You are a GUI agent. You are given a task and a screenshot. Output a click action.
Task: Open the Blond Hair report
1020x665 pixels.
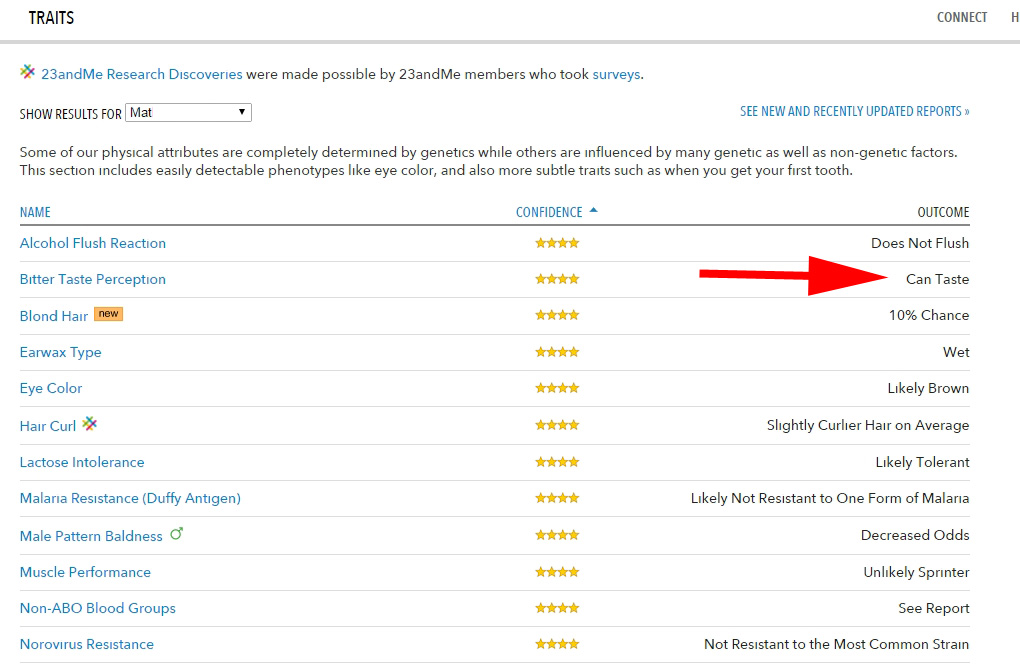point(54,316)
